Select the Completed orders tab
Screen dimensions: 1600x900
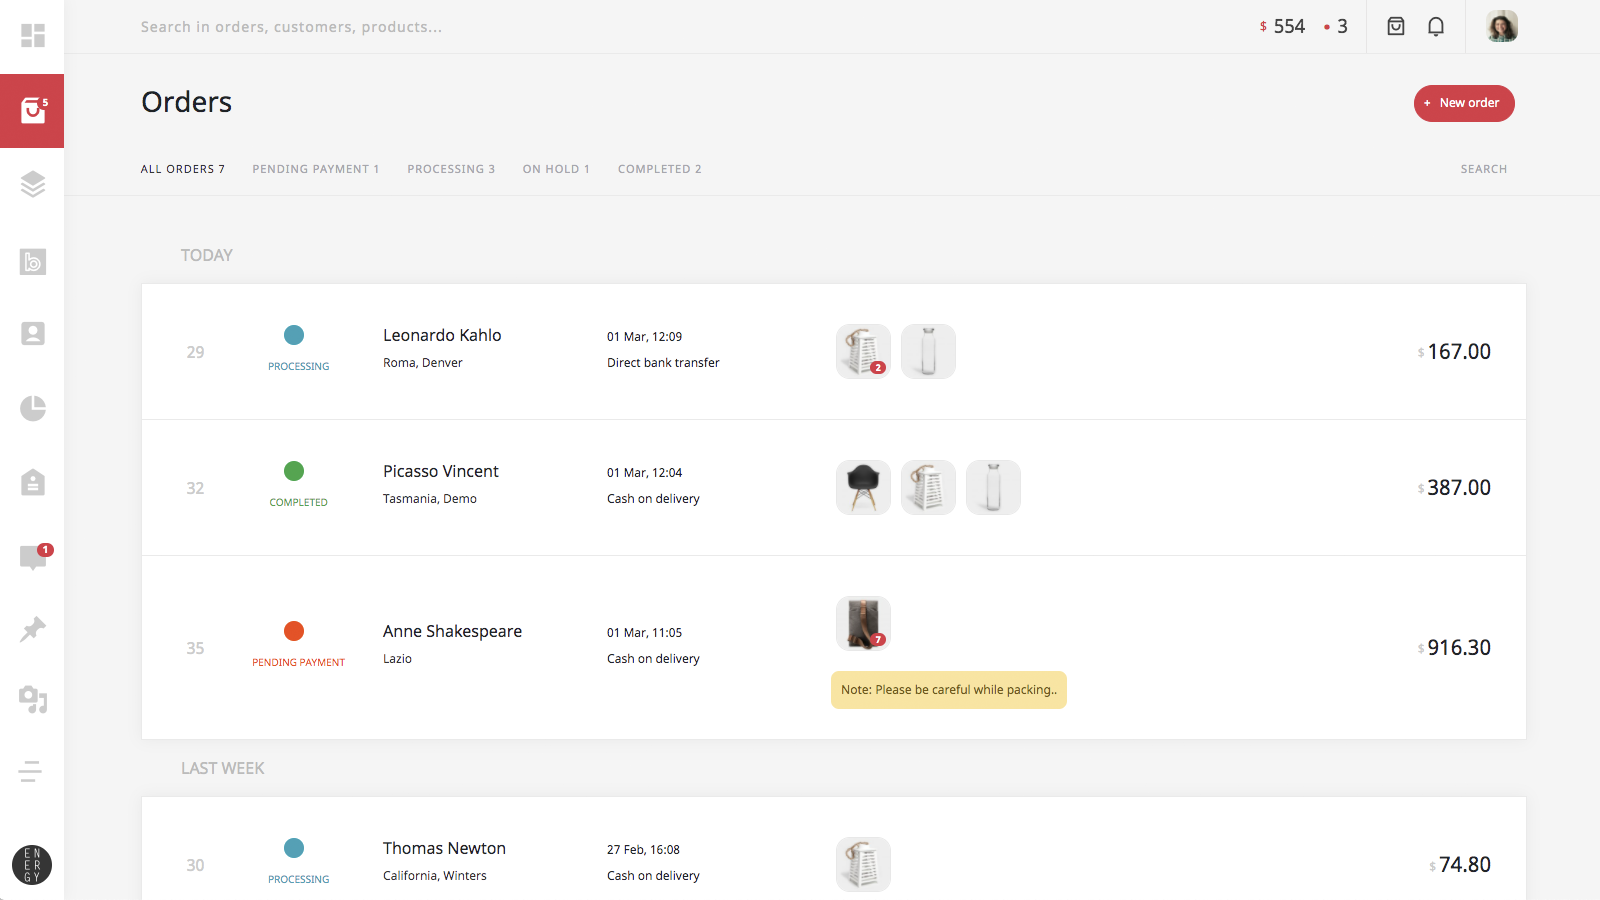[x=659, y=169]
